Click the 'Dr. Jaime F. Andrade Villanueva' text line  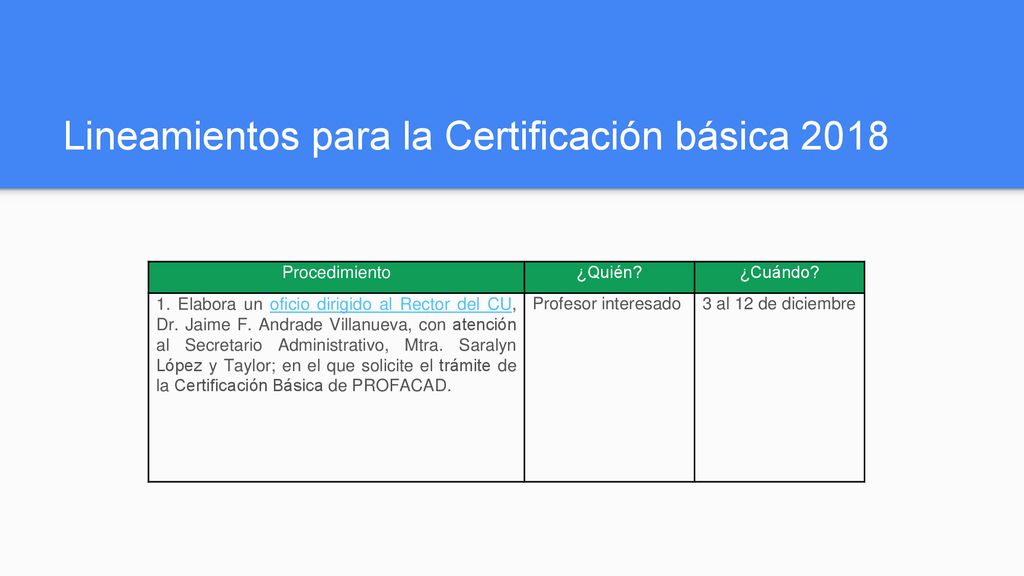[283, 325]
